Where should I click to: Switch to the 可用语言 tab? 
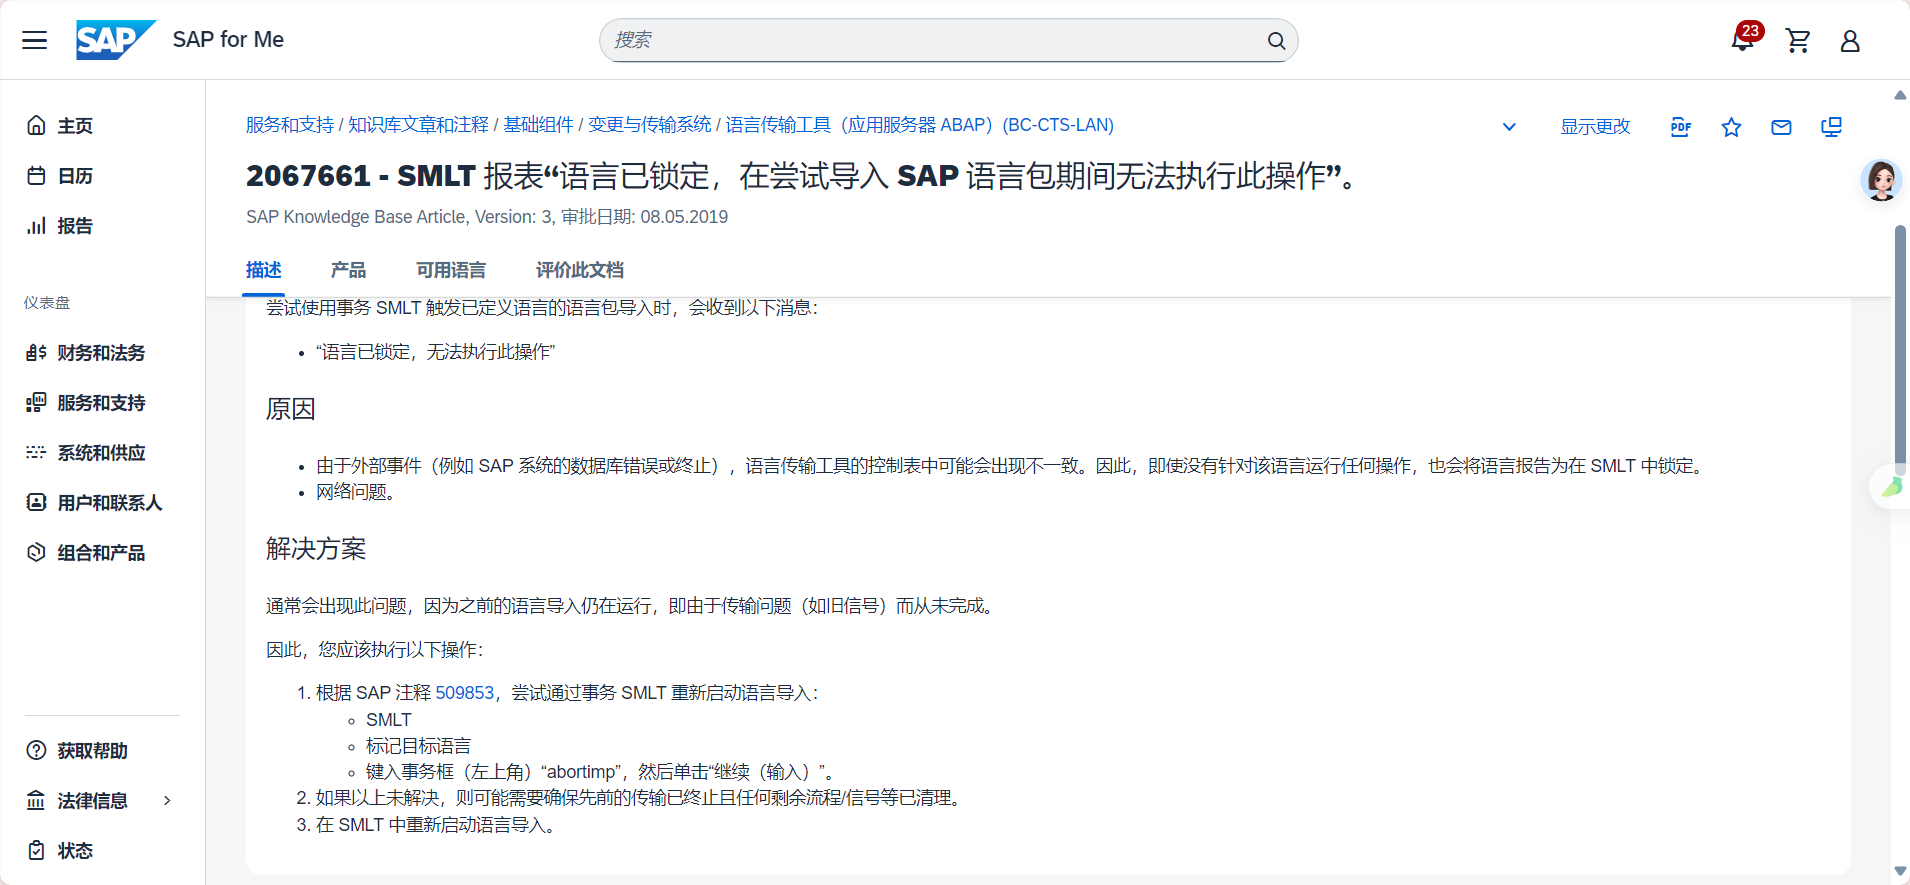pyautogui.click(x=451, y=270)
